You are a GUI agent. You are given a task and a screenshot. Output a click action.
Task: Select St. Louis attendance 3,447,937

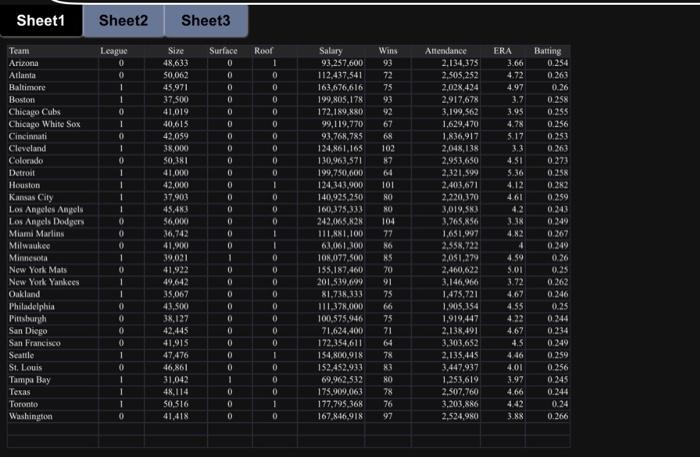click(x=460, y=367)
